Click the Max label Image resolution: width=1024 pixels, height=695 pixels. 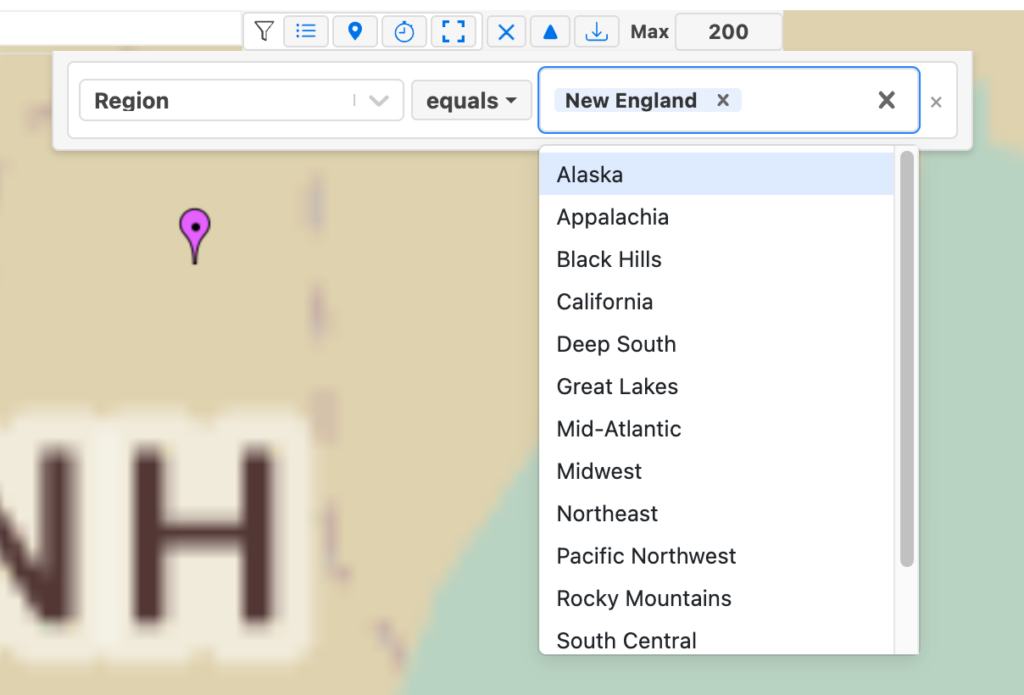pos(649,32)
